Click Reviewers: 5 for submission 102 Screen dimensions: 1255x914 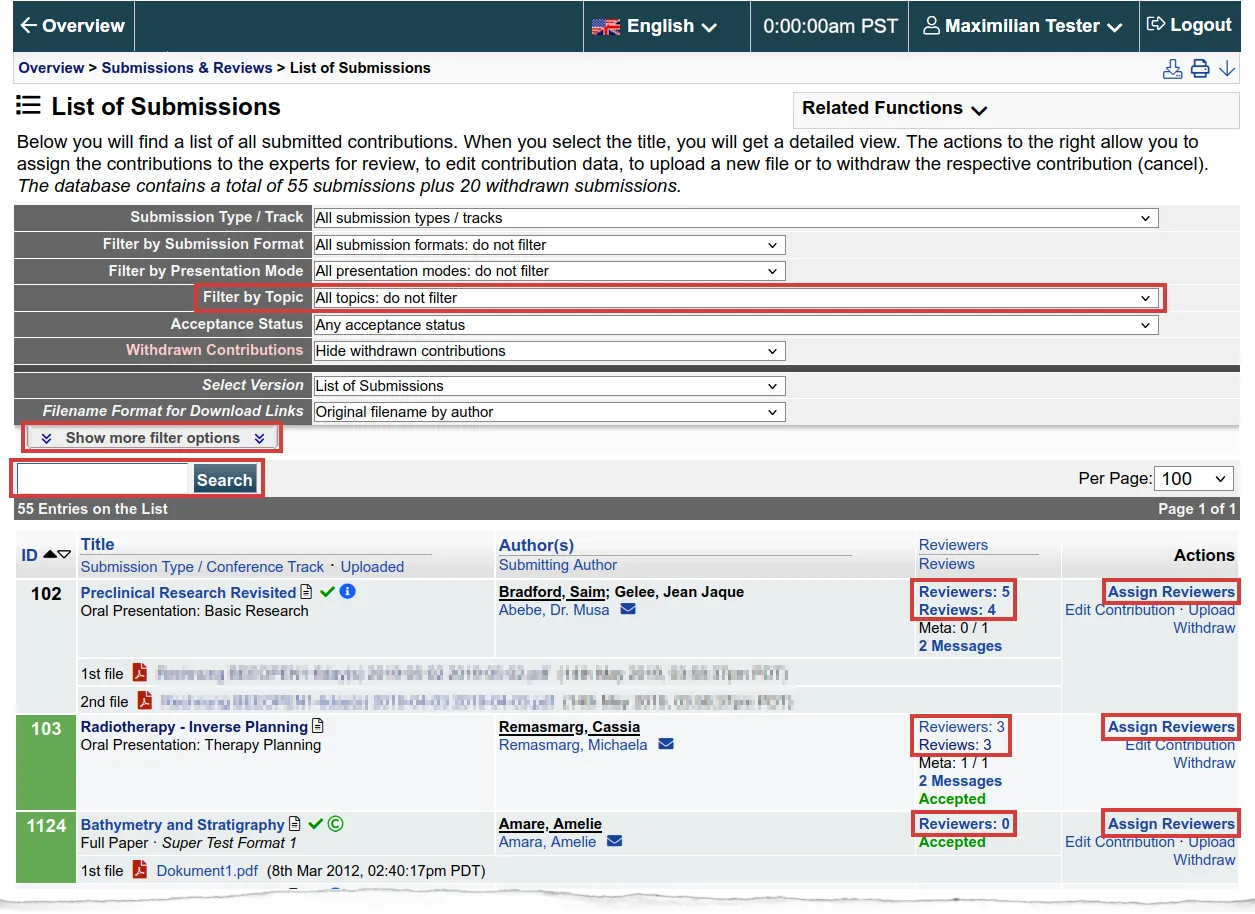(x=964, y=592)
